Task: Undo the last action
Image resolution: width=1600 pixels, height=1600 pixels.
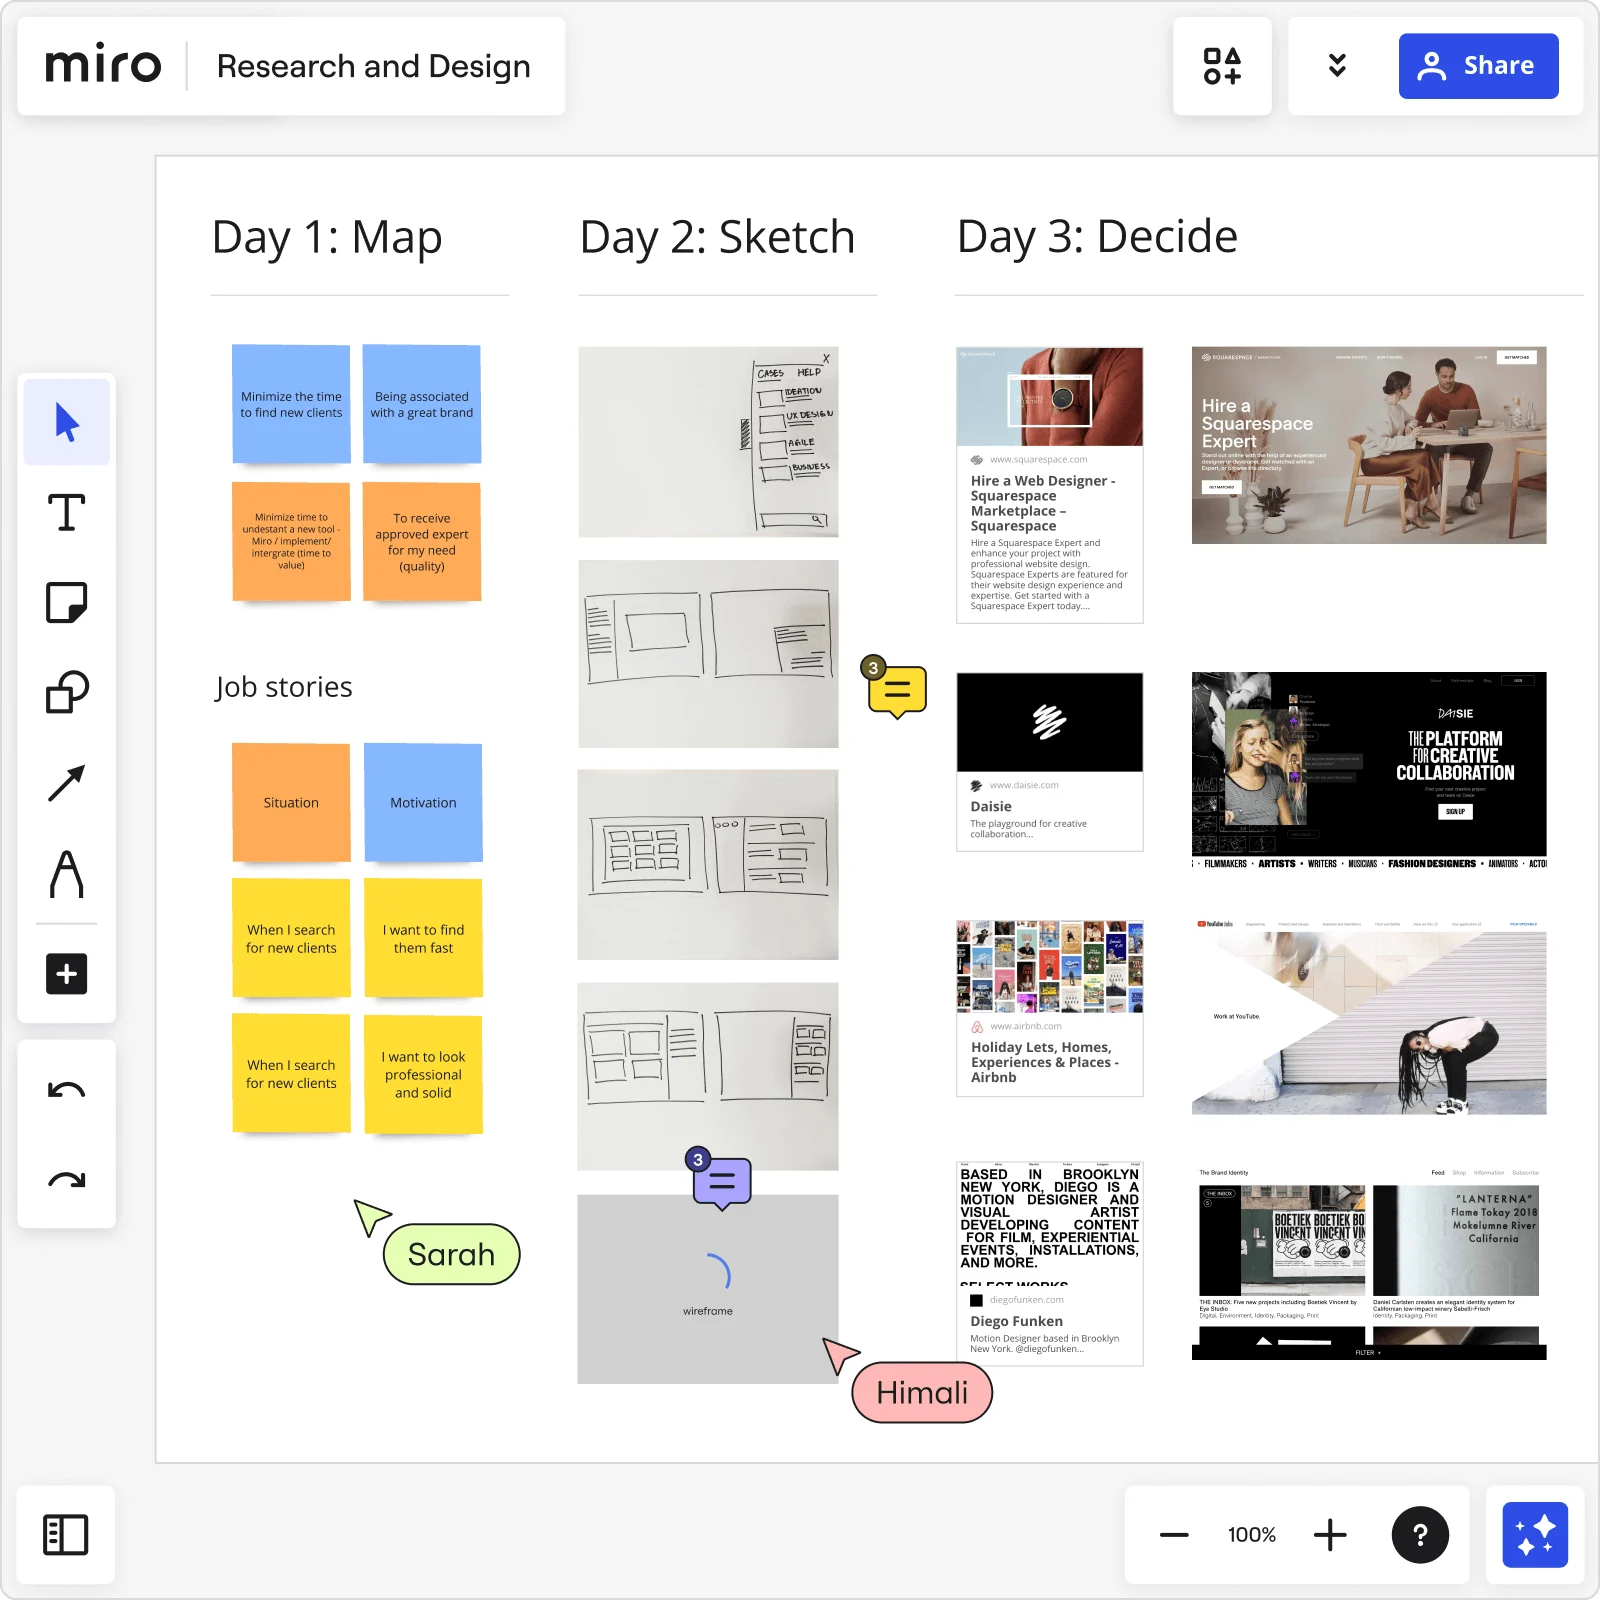Action: tap(67, 1090)
